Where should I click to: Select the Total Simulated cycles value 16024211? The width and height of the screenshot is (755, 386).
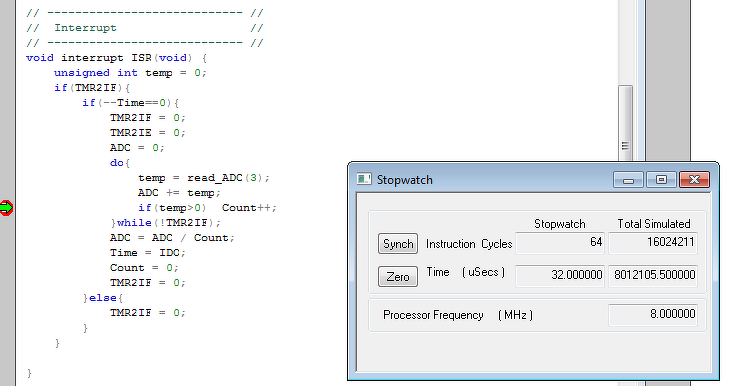tap(653, 243)
